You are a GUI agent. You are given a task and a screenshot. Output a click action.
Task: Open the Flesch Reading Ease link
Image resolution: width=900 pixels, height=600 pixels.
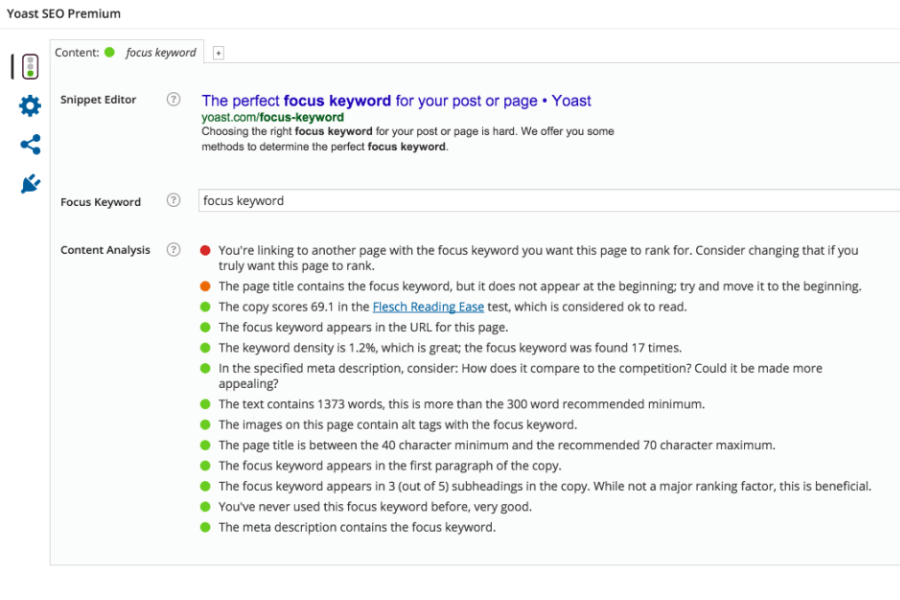click(428, 307)
